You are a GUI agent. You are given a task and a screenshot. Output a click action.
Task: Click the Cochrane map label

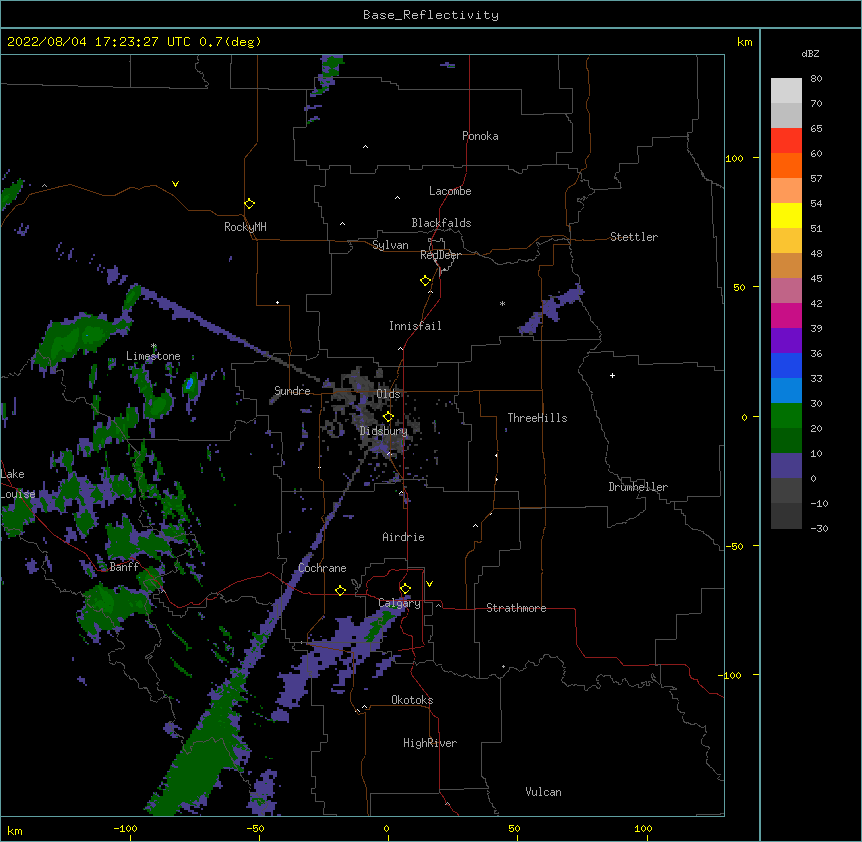322,568
